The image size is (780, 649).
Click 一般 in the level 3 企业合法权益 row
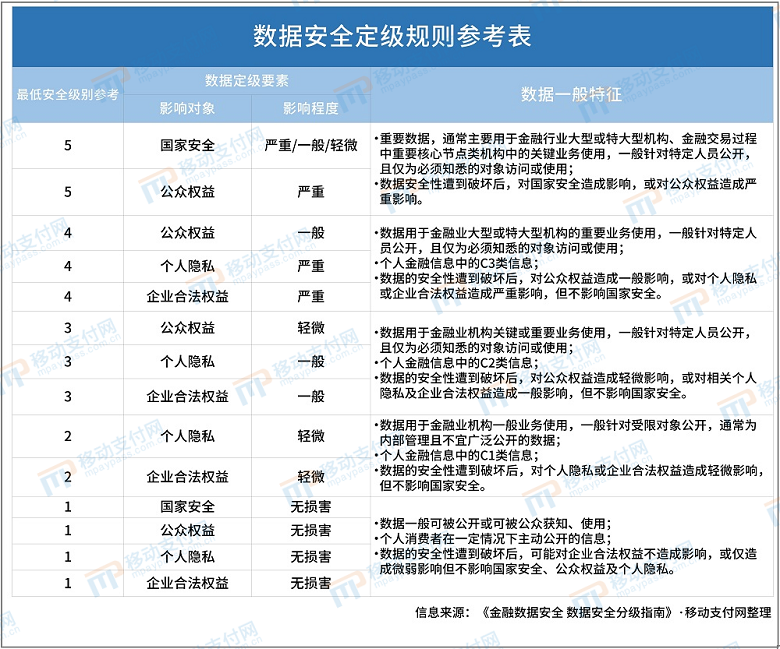(311, 396)
